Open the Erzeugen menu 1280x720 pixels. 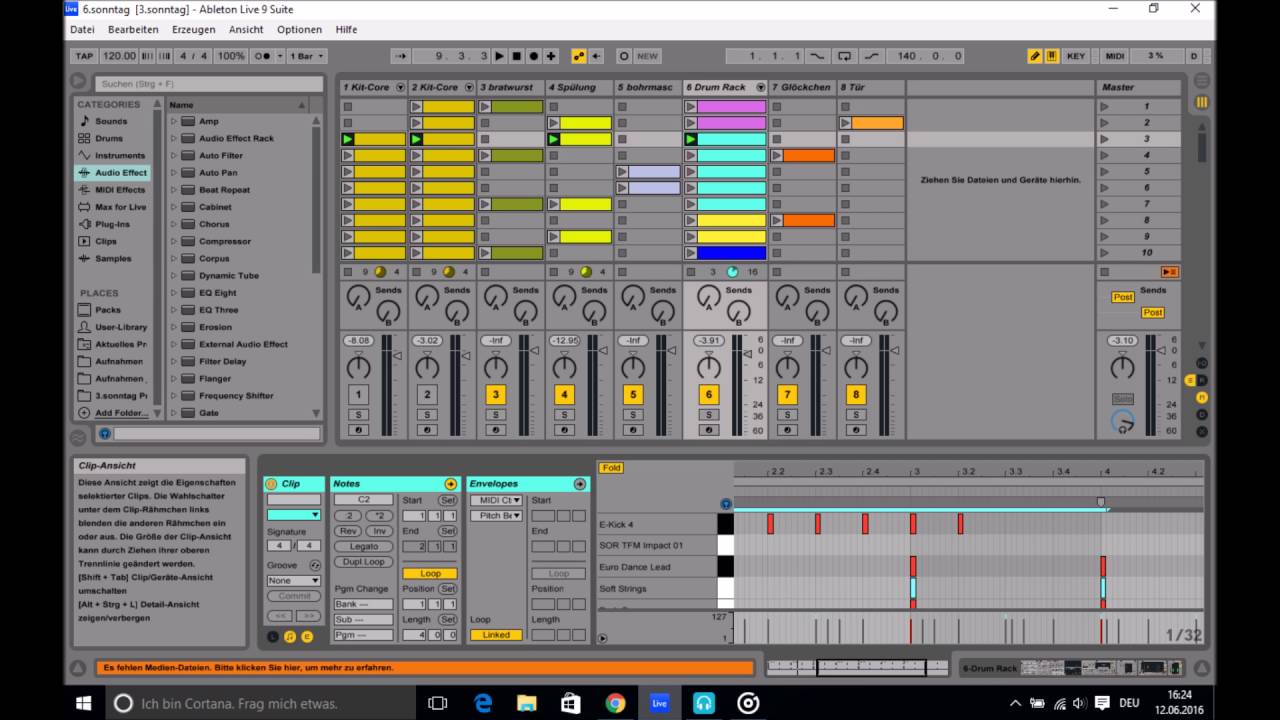click(x=193, y=30)
